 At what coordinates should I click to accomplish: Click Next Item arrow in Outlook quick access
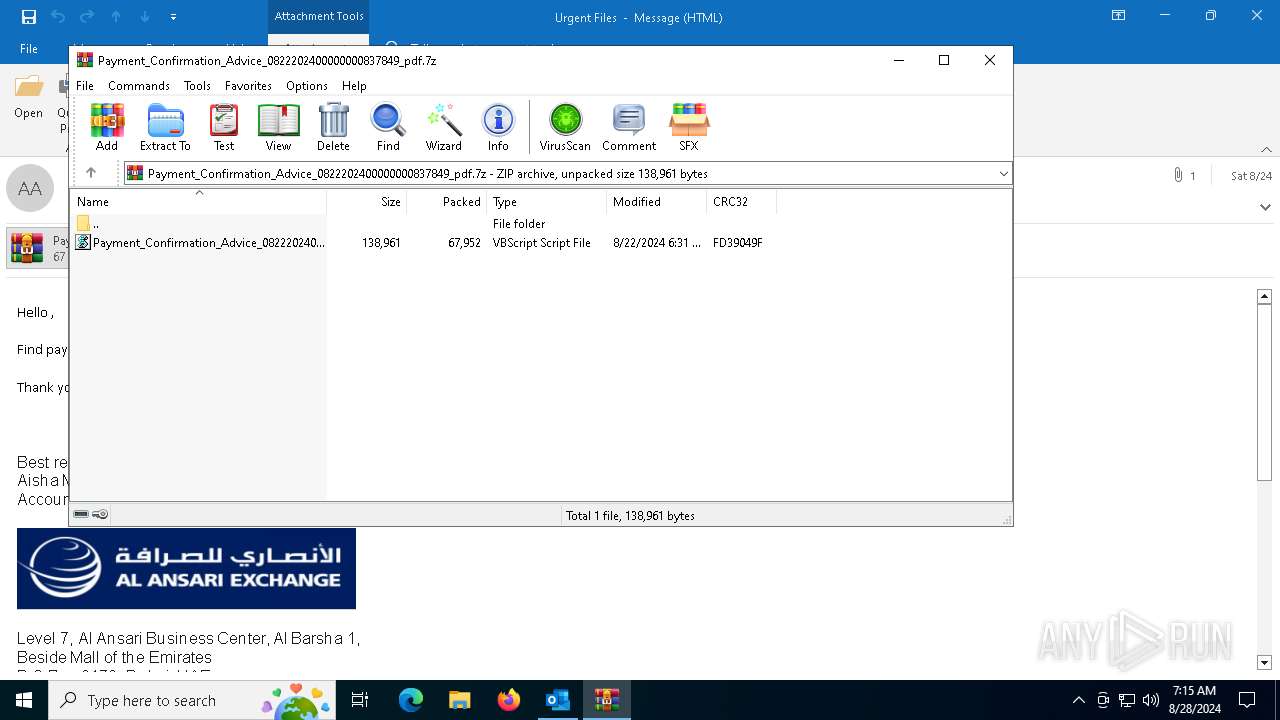[x=145, y=17]
